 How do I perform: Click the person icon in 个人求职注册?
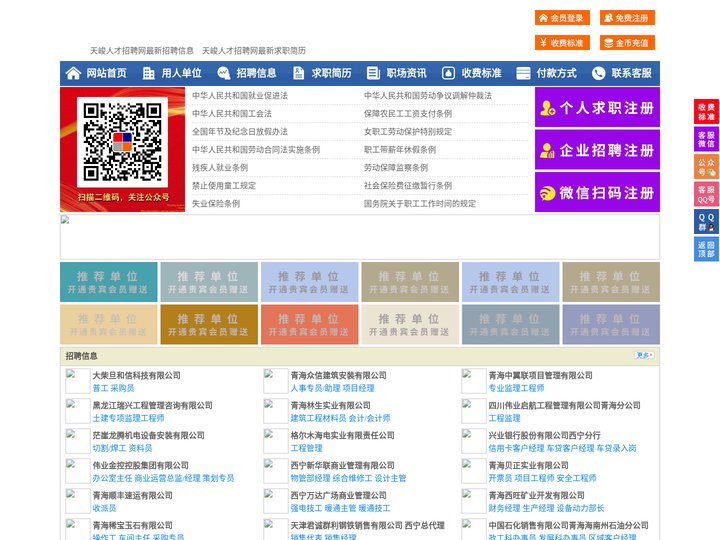[x=547, y=108]
